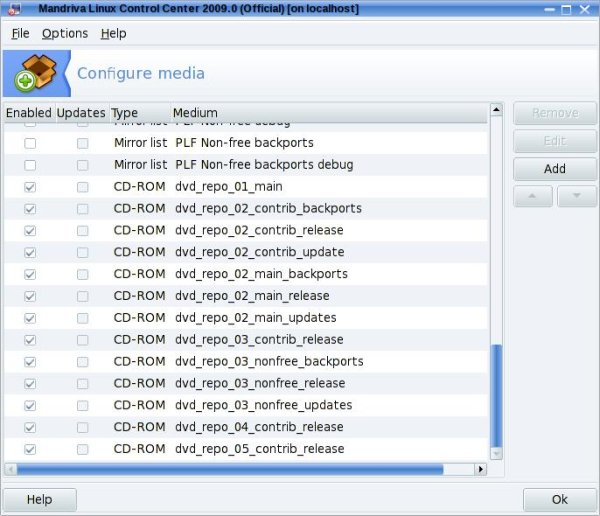This screenshot has height=516, width=600.
Task: Click the move medium down arrow button
Action: [x=576, y=196]
